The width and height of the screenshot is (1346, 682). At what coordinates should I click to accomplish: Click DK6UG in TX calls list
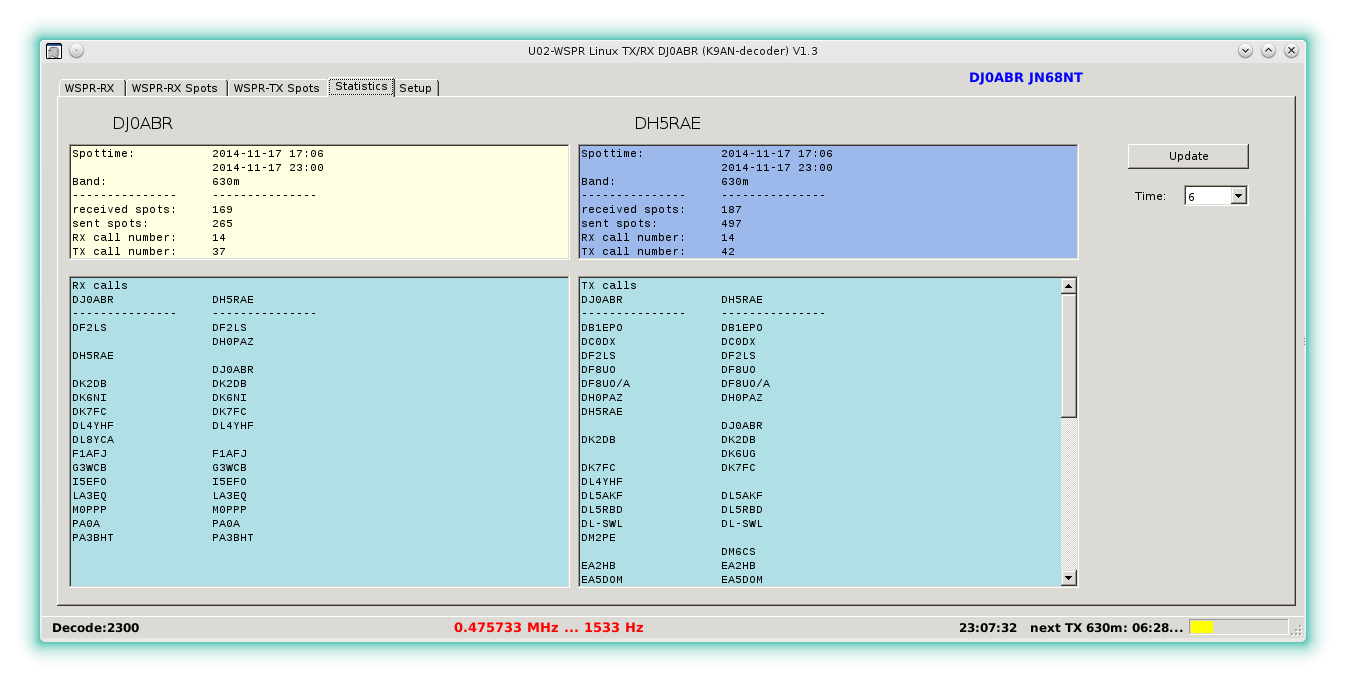739,454
